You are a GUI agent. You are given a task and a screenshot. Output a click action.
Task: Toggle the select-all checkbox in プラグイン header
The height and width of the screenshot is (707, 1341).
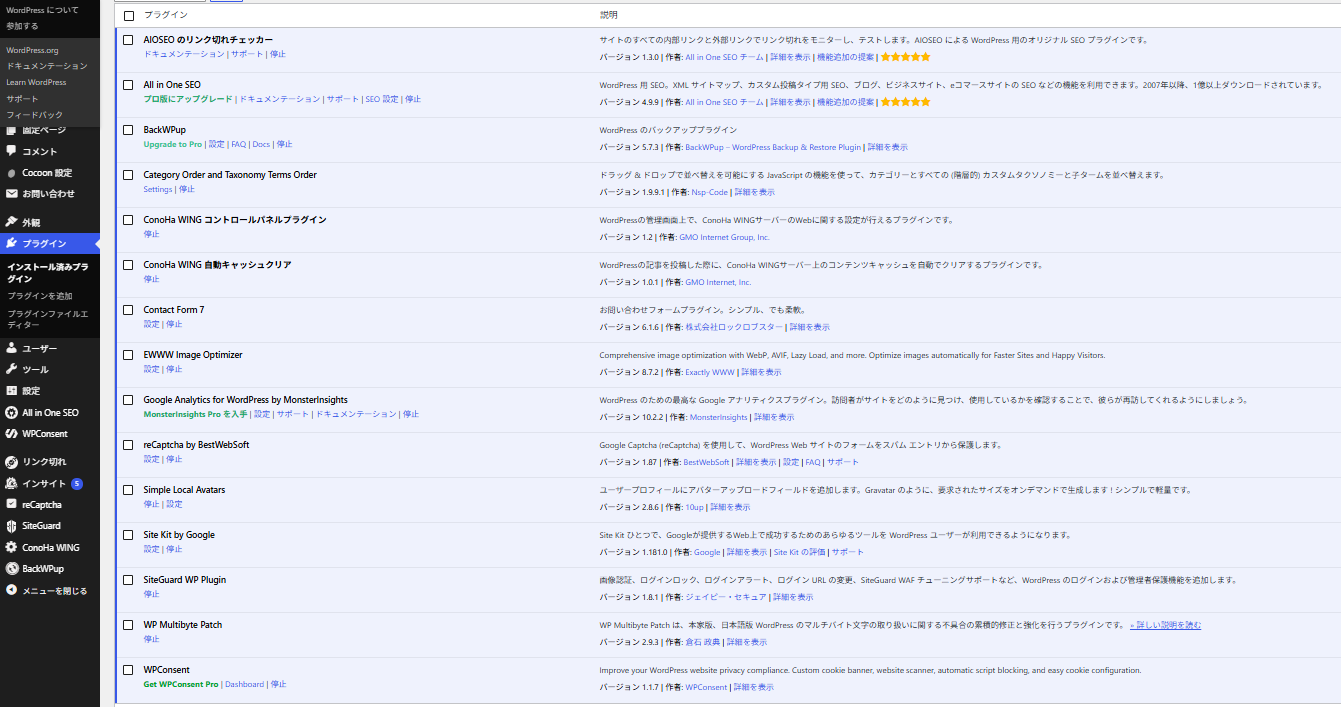(x=128, y=16)
